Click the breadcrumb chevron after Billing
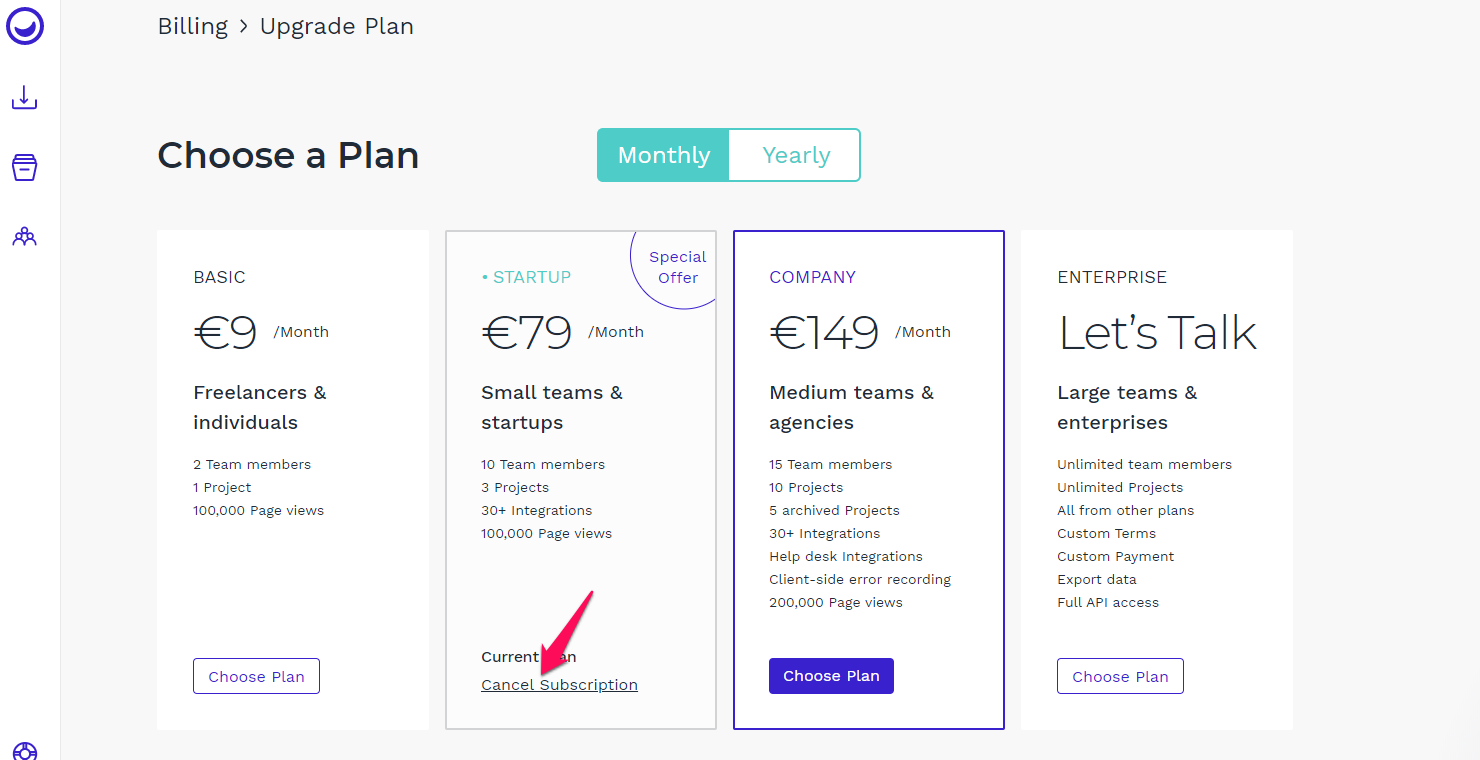 tap(244, 27)
